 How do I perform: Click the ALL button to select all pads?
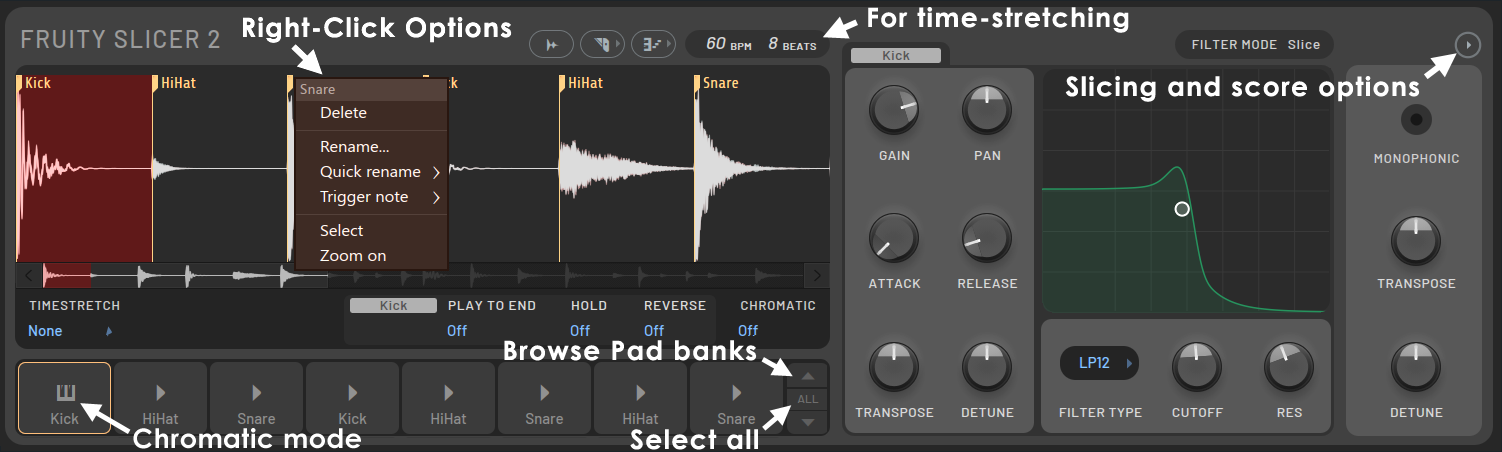coord(808,400)
